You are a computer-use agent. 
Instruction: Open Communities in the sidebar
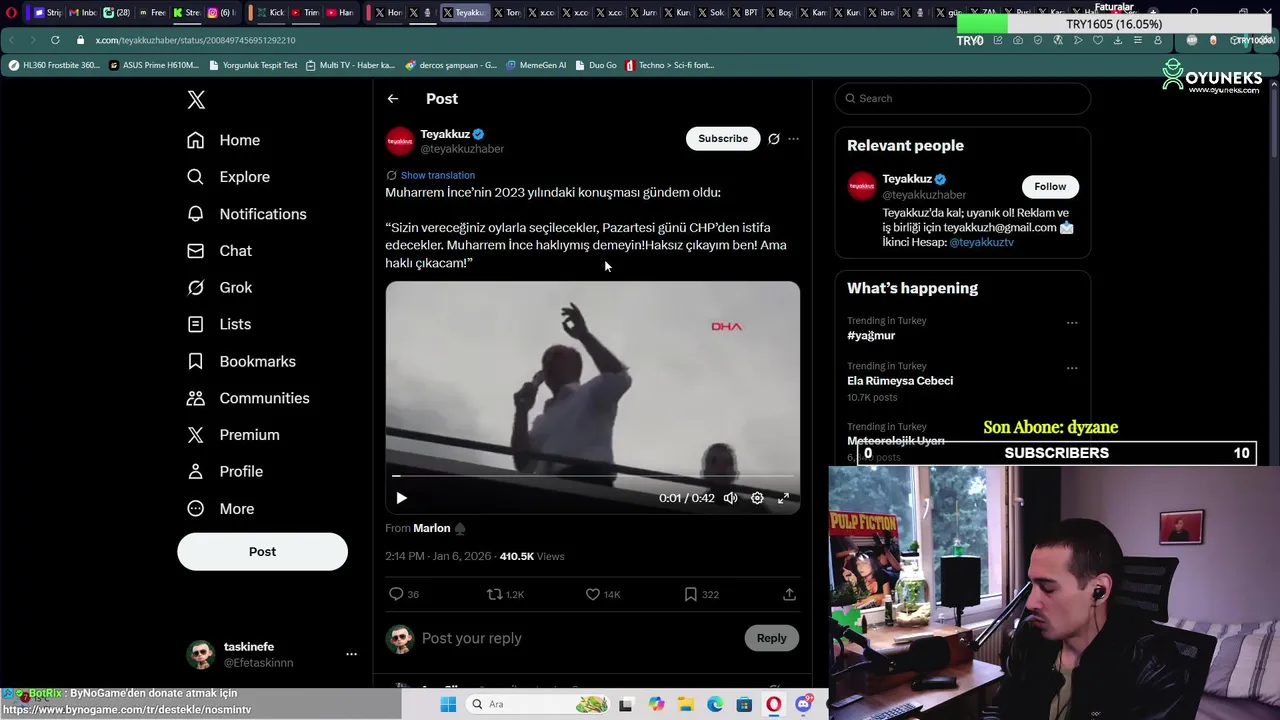pos(248,398)
